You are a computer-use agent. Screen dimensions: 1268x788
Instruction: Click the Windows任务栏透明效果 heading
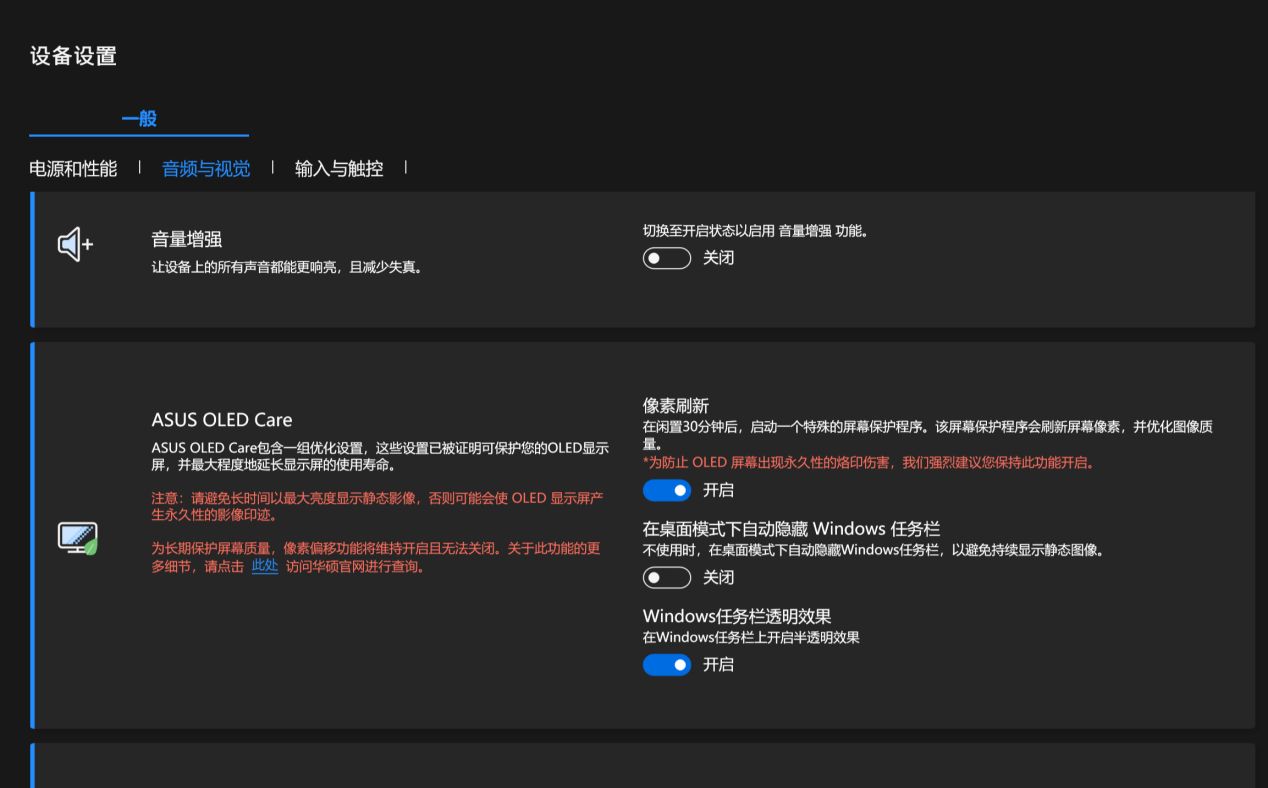(737, 616)
